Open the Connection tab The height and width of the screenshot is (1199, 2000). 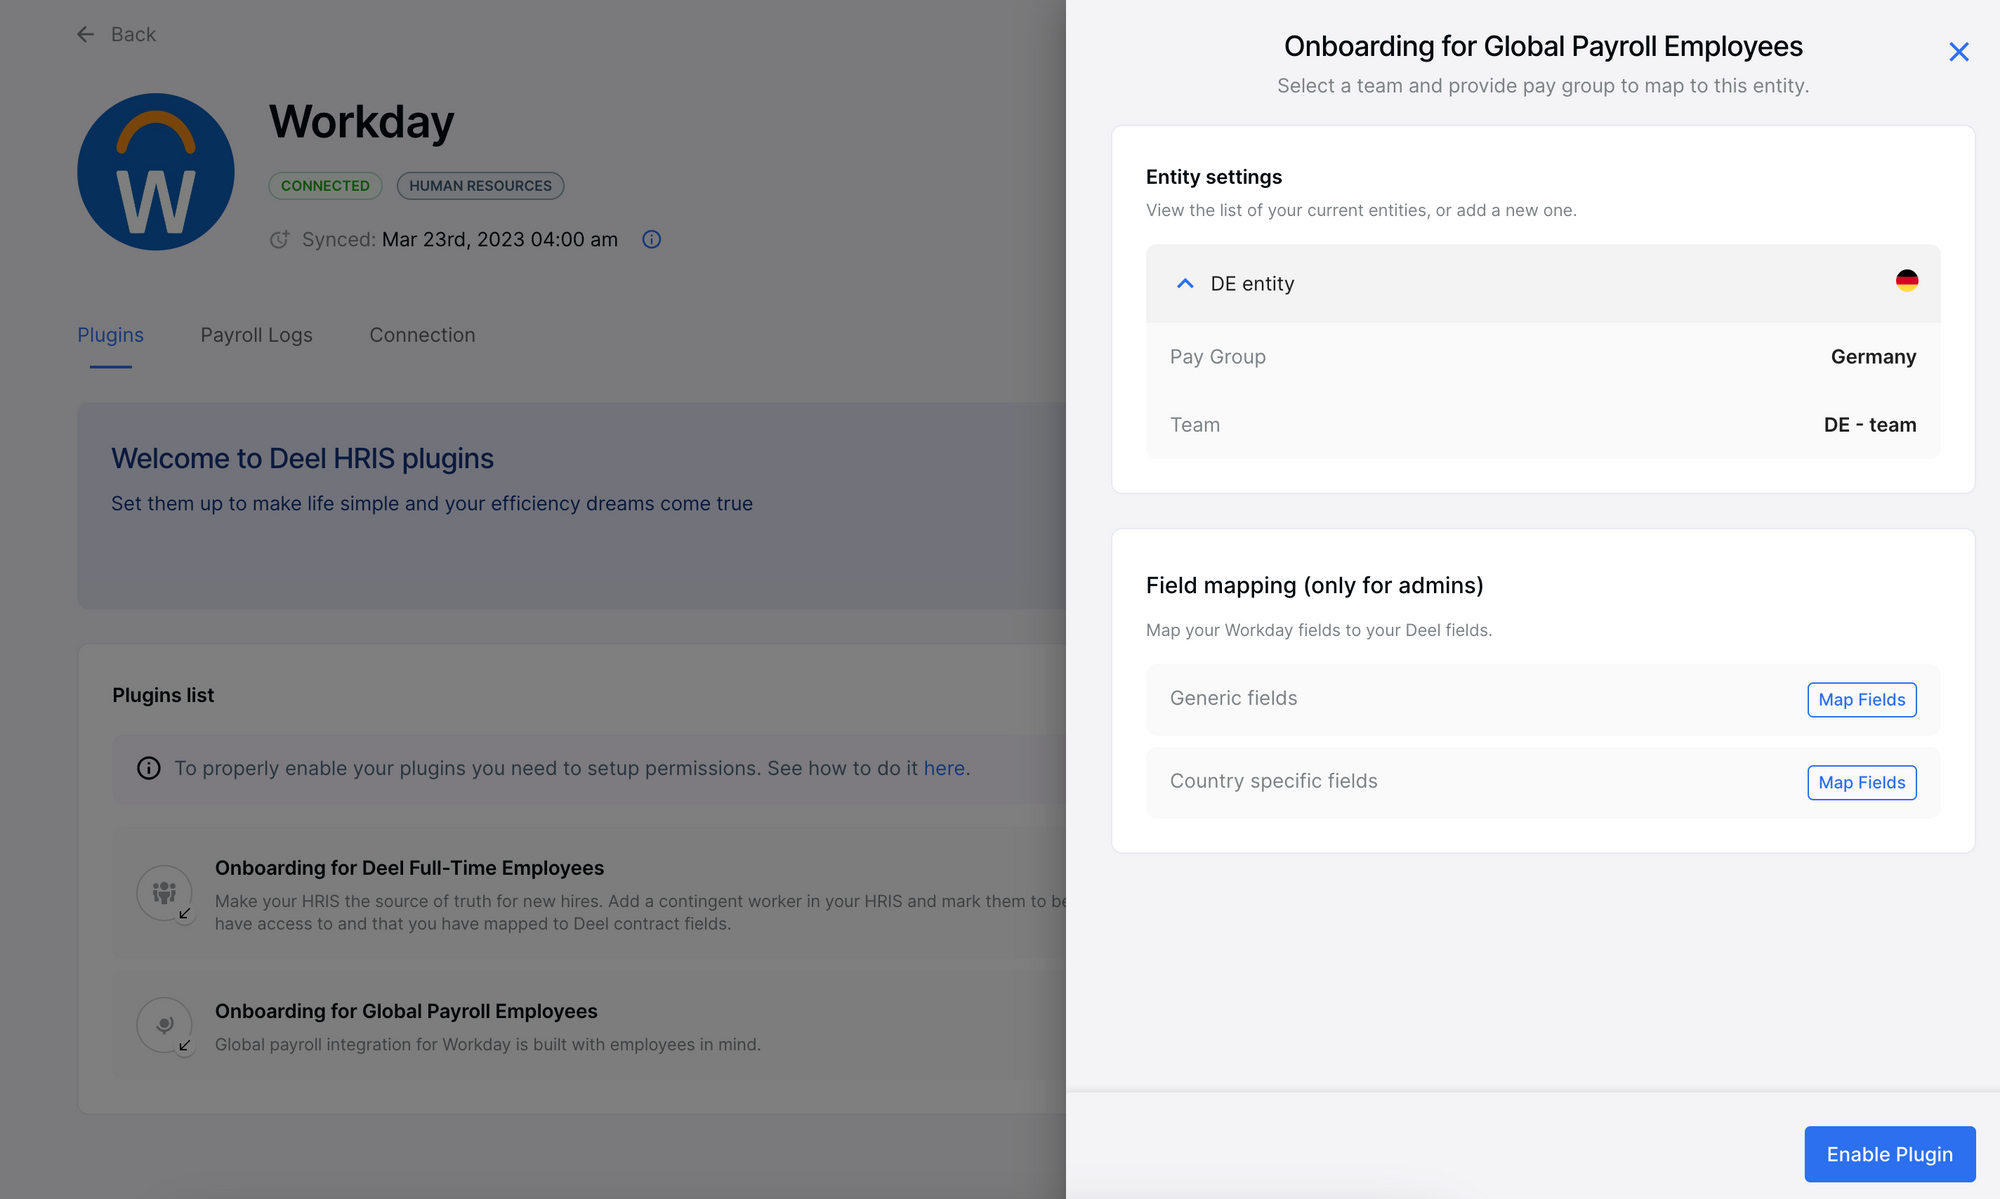(422, 335)
